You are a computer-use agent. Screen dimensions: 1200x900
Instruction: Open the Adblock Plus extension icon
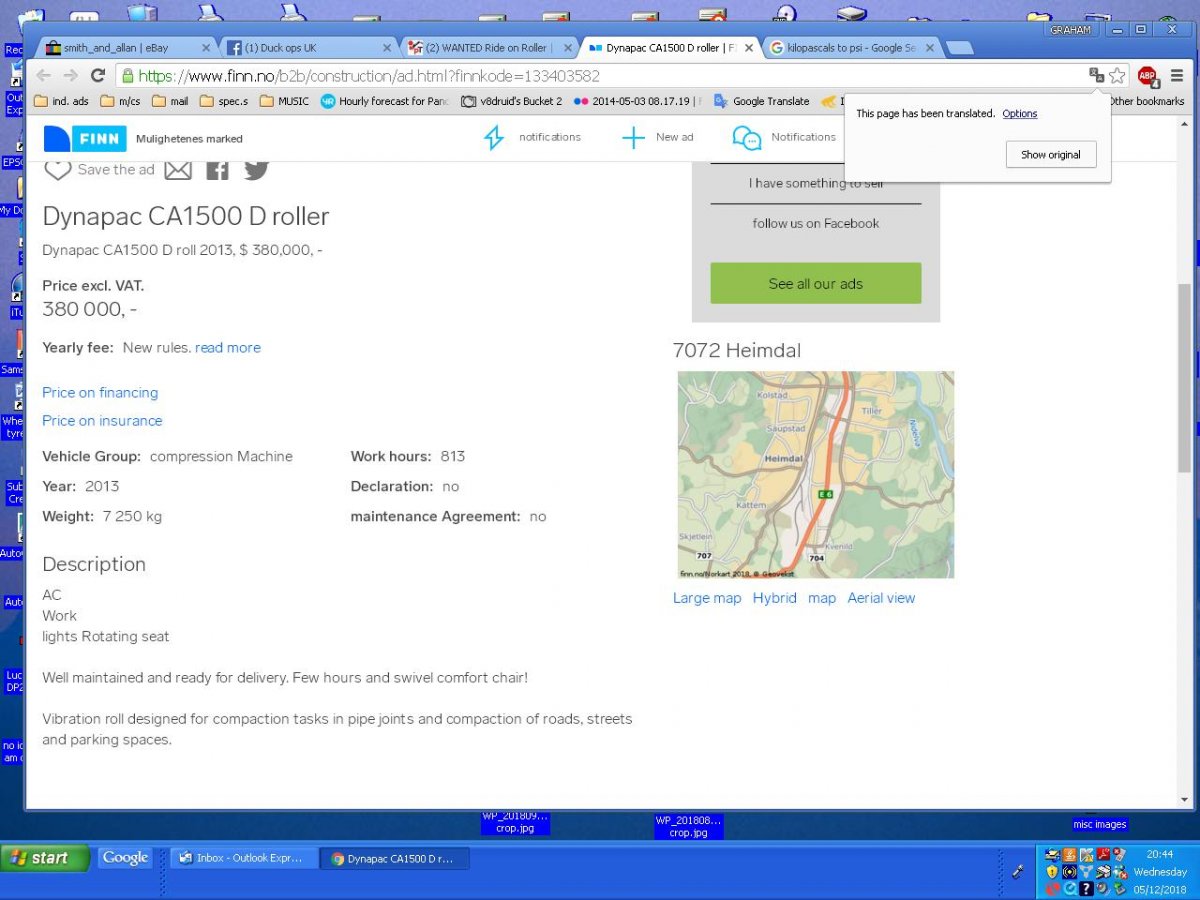(1147, 76)
